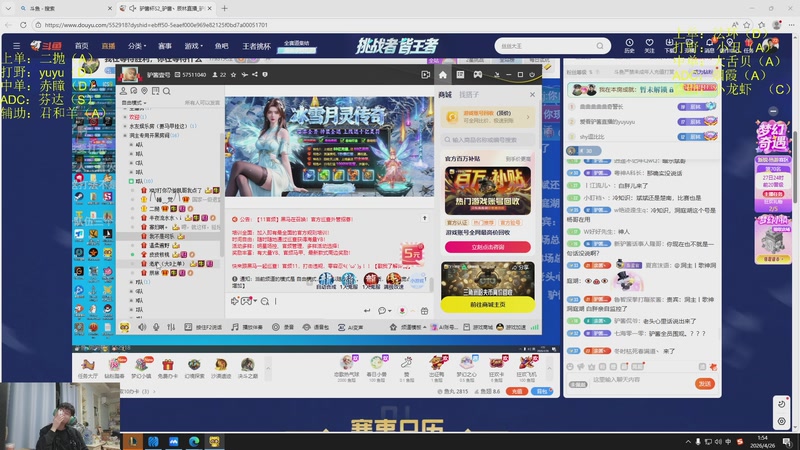
Task: Click the gift box icon in YY chat toolbar
Action: (x=424, y=311)
